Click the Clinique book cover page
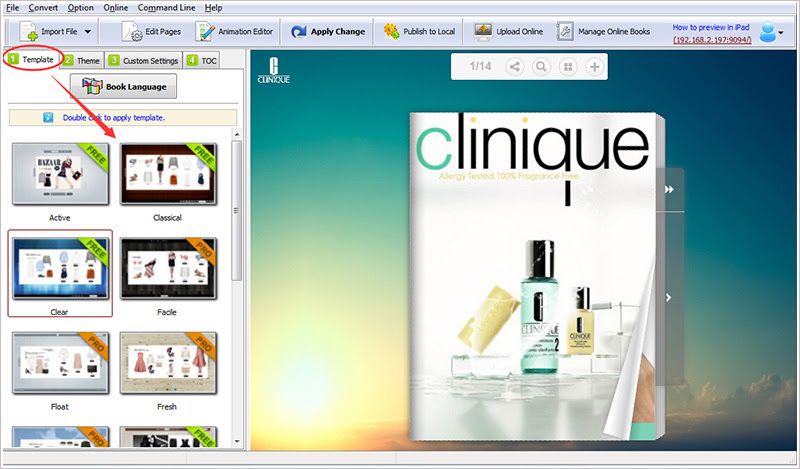This screenshot has width=800, height=469. pyautogui.click(x=533, y=276)
